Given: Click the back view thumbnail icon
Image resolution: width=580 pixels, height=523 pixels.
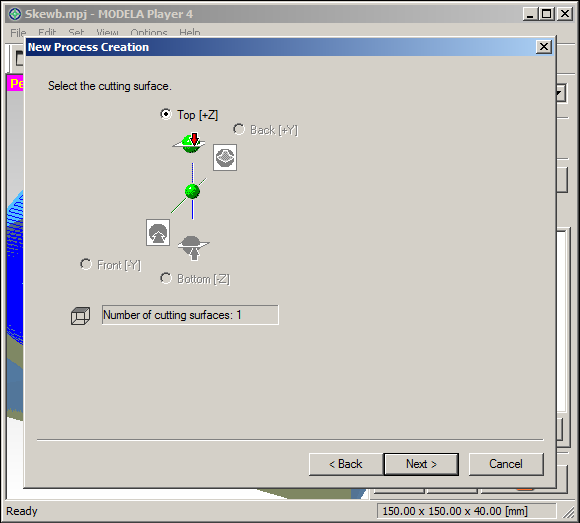Looking at the screenshot, I should pyautogui.click(x=225, y=158).
